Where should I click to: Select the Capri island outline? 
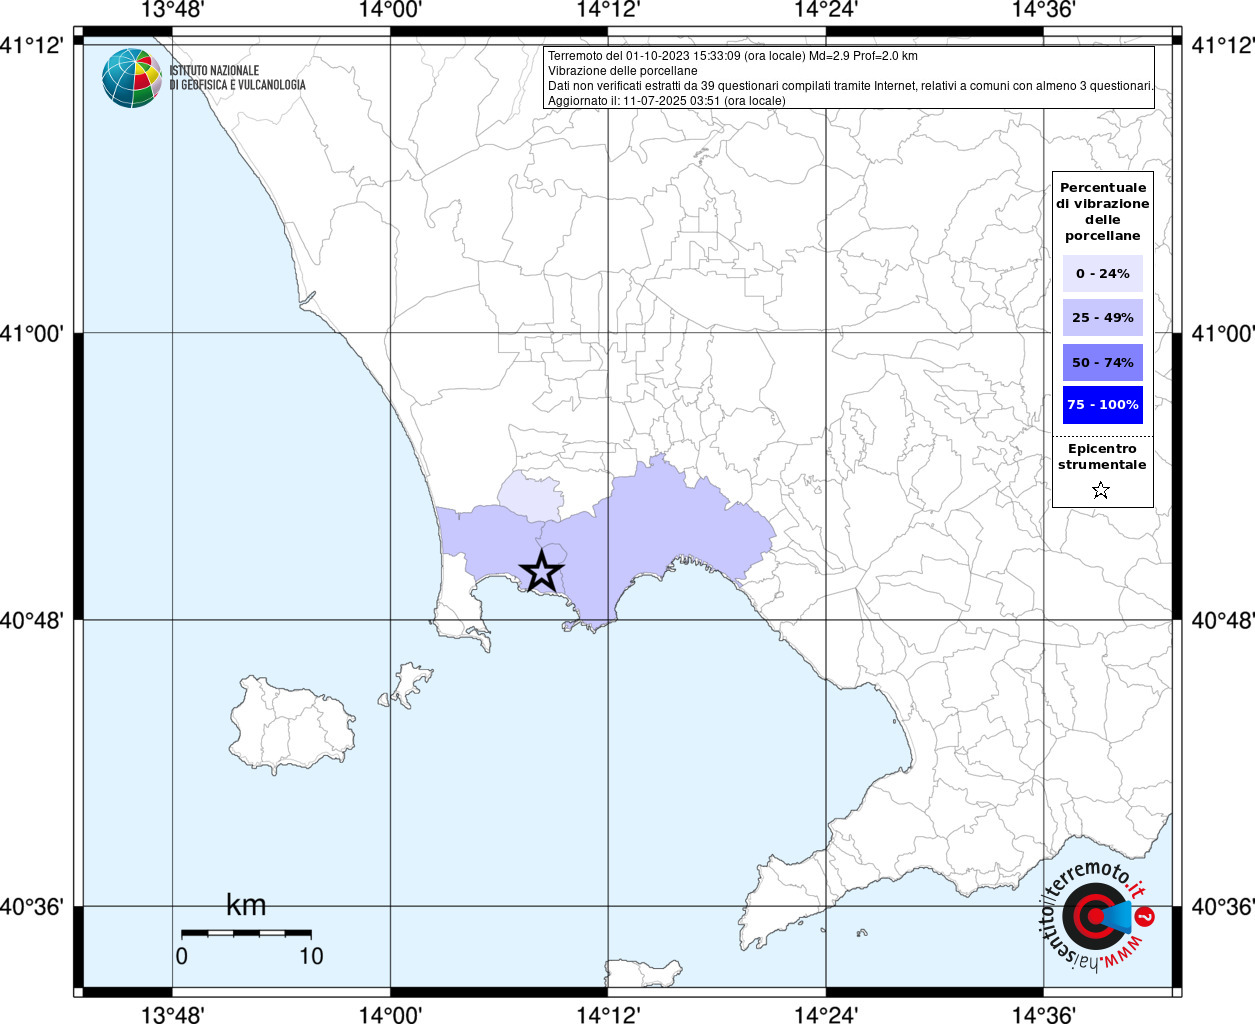(635, 973)
